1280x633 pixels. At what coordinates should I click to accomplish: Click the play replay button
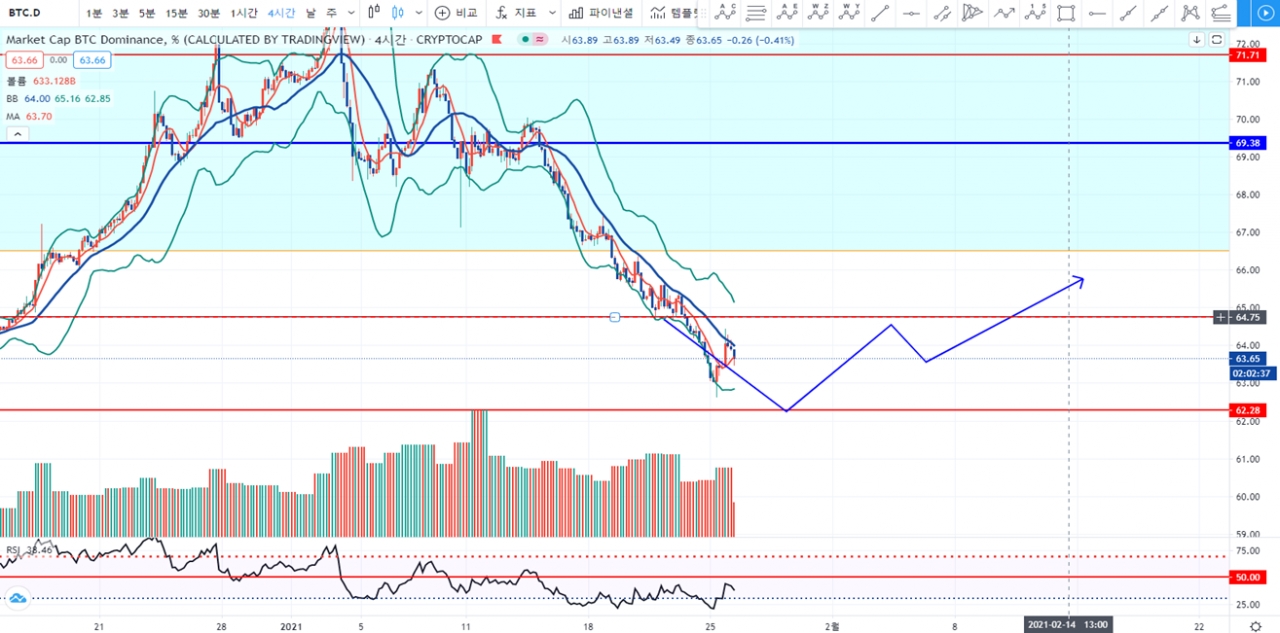tap(1264, 13)
